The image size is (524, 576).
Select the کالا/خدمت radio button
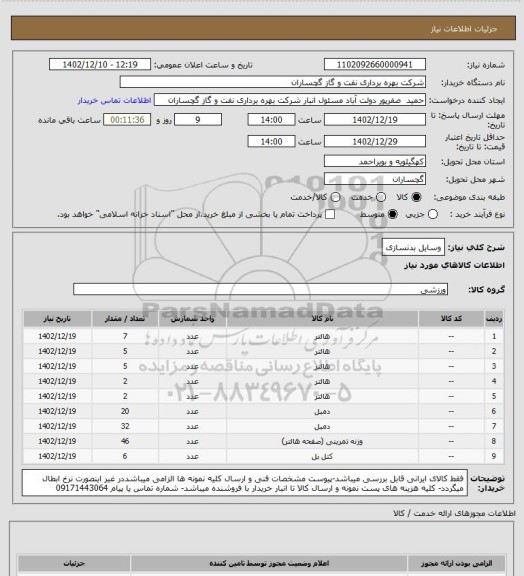tap(335, 197)
